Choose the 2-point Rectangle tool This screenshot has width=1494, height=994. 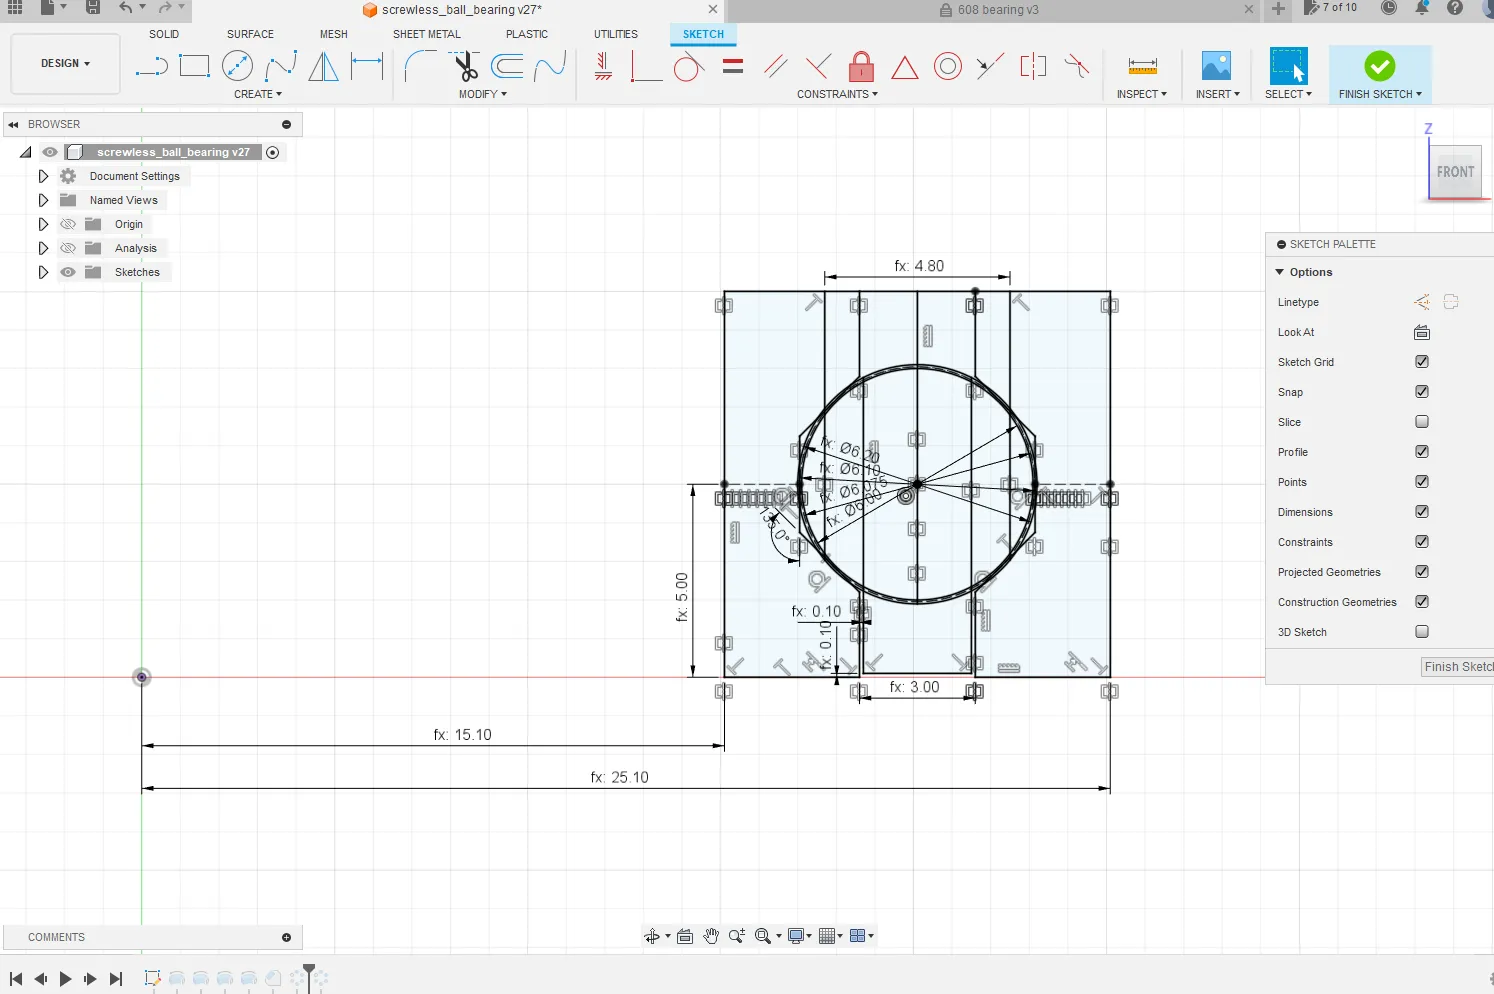(194, 67)
